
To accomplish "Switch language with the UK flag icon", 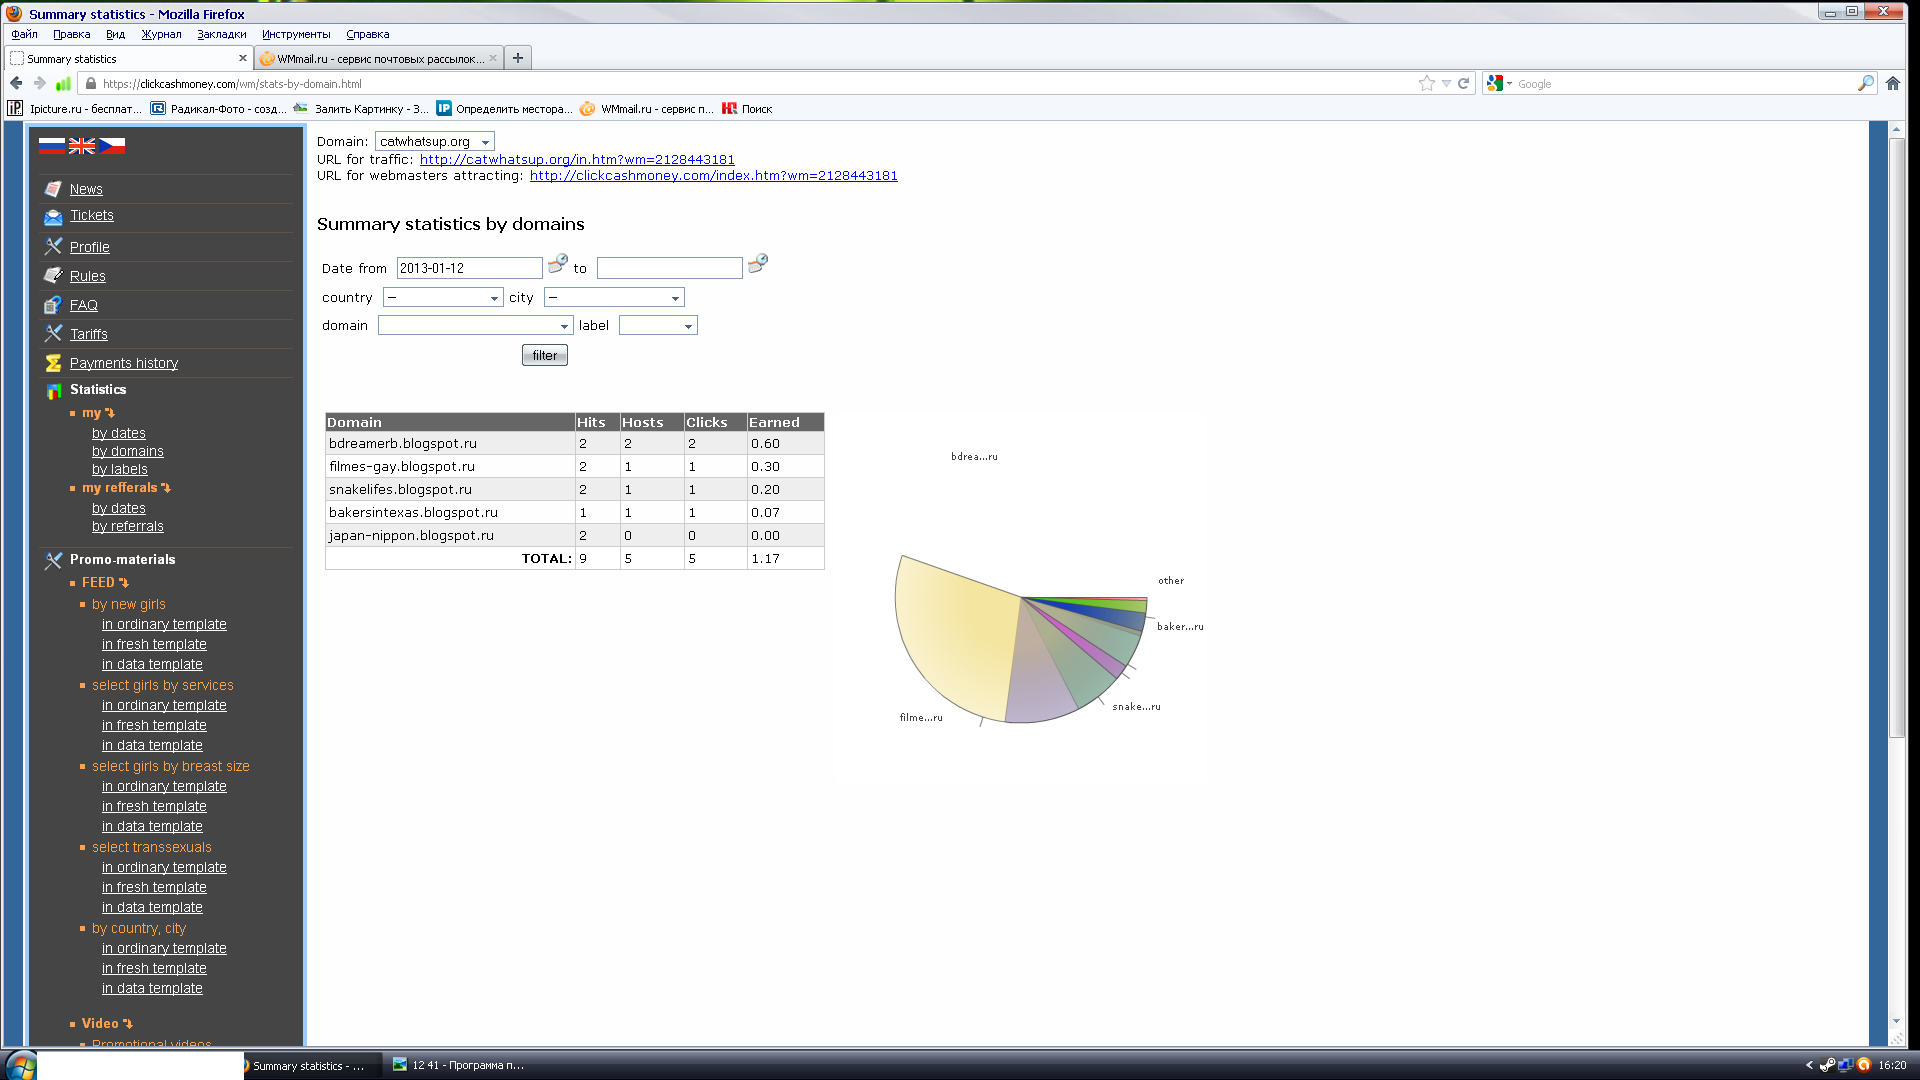I will [x=82, y=145].
